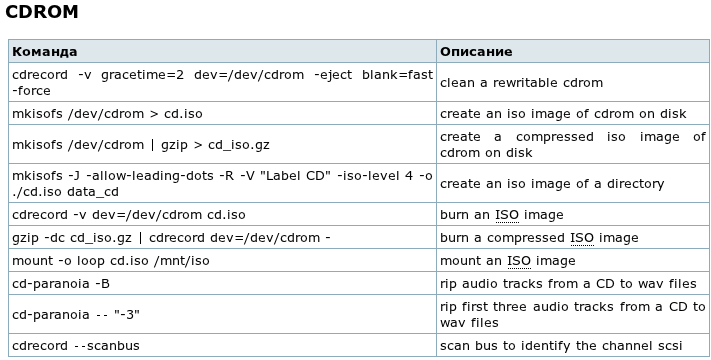The height and width of the screenshot is (360, 711).
Task: Click the mount -o loop cd.iso command
Action: pyautogui.click(x=111, y=261)
